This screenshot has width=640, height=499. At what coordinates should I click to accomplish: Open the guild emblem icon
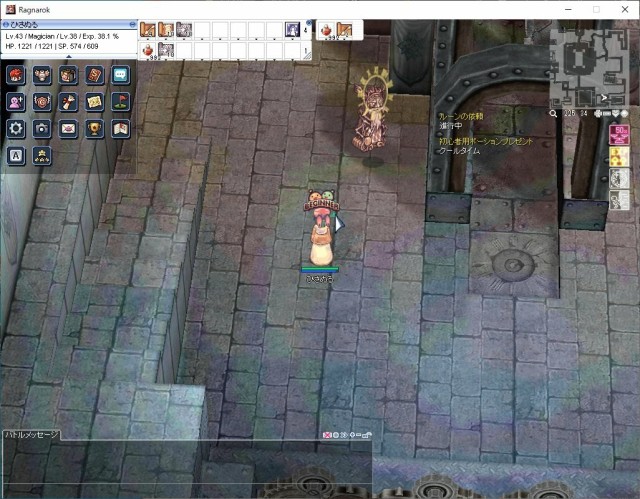coord(42,102)
